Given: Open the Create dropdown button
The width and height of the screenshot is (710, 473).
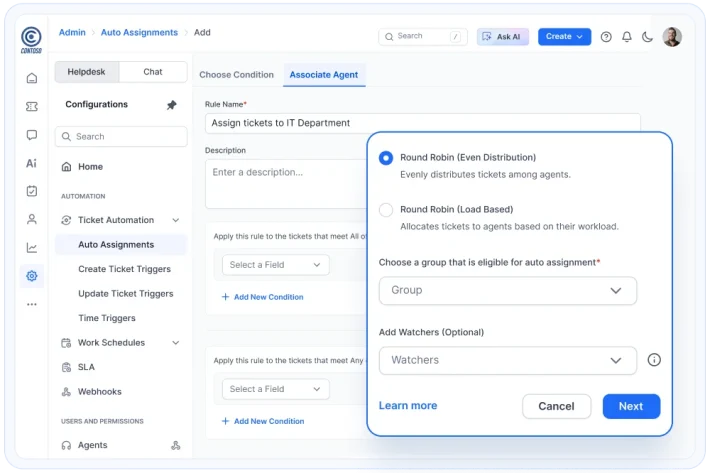Looking at the screenshot, I should [564, 37].
